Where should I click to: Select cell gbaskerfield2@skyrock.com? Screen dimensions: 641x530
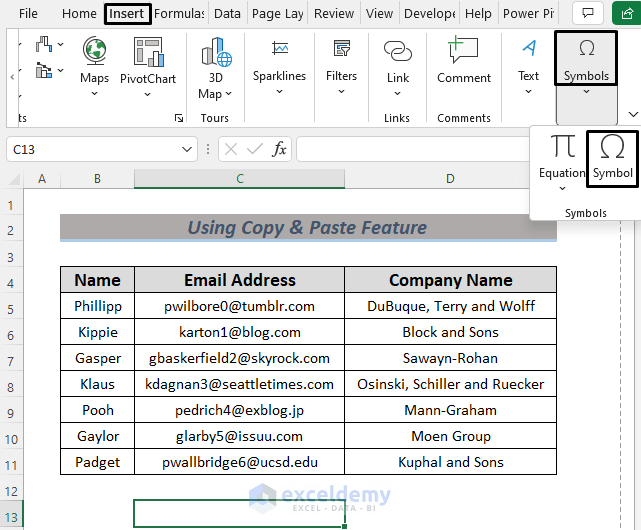(x=240, y=358)
